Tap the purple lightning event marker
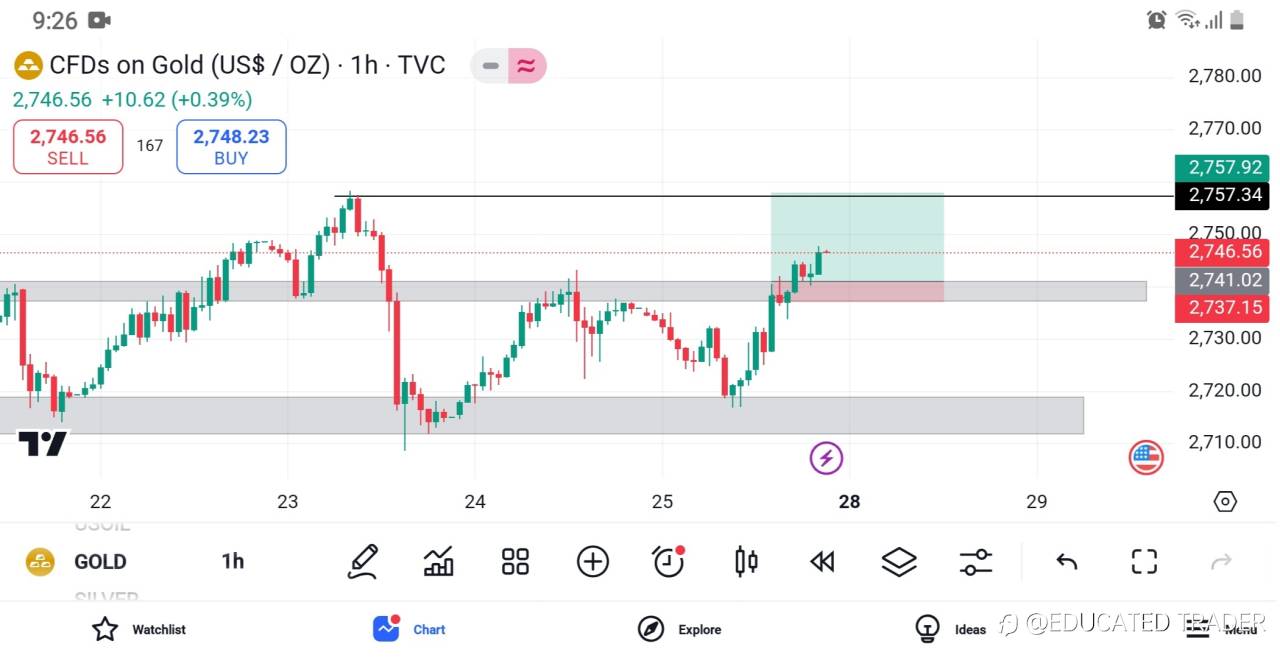 pos(826,458)
